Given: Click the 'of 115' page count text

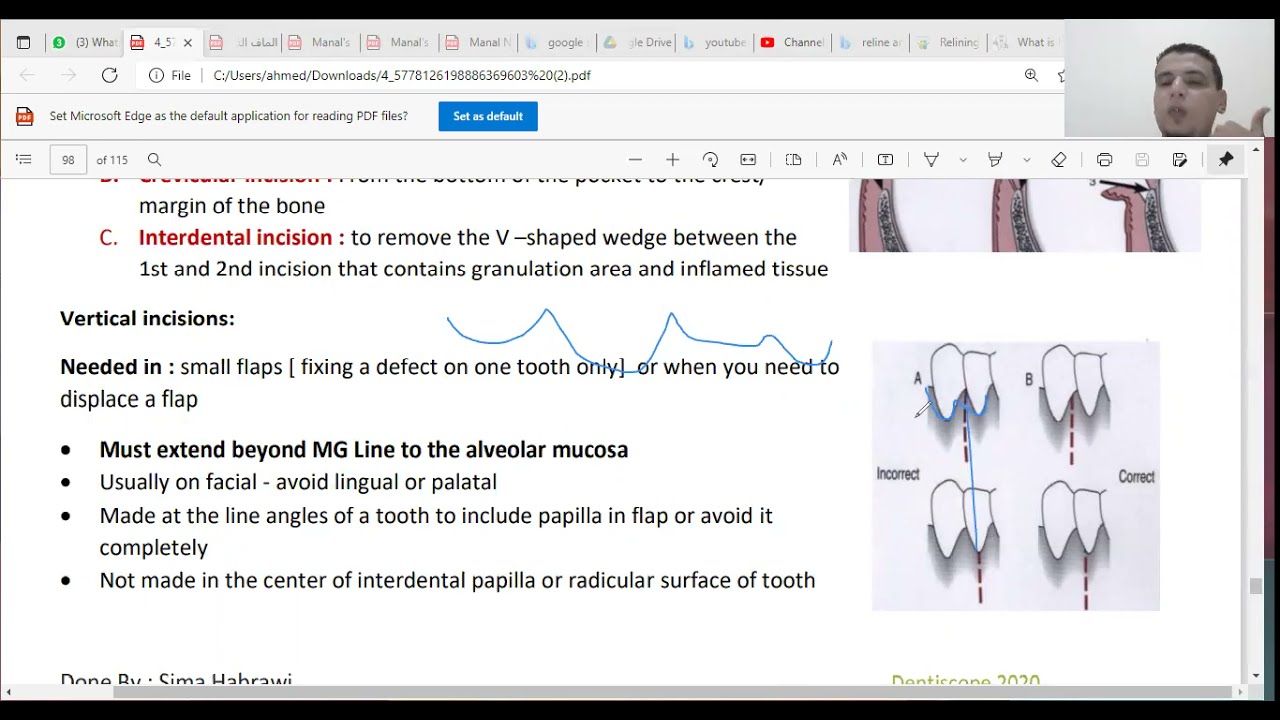Looking at the screenshot, I should pyautogui.click(x=112, y=160).
